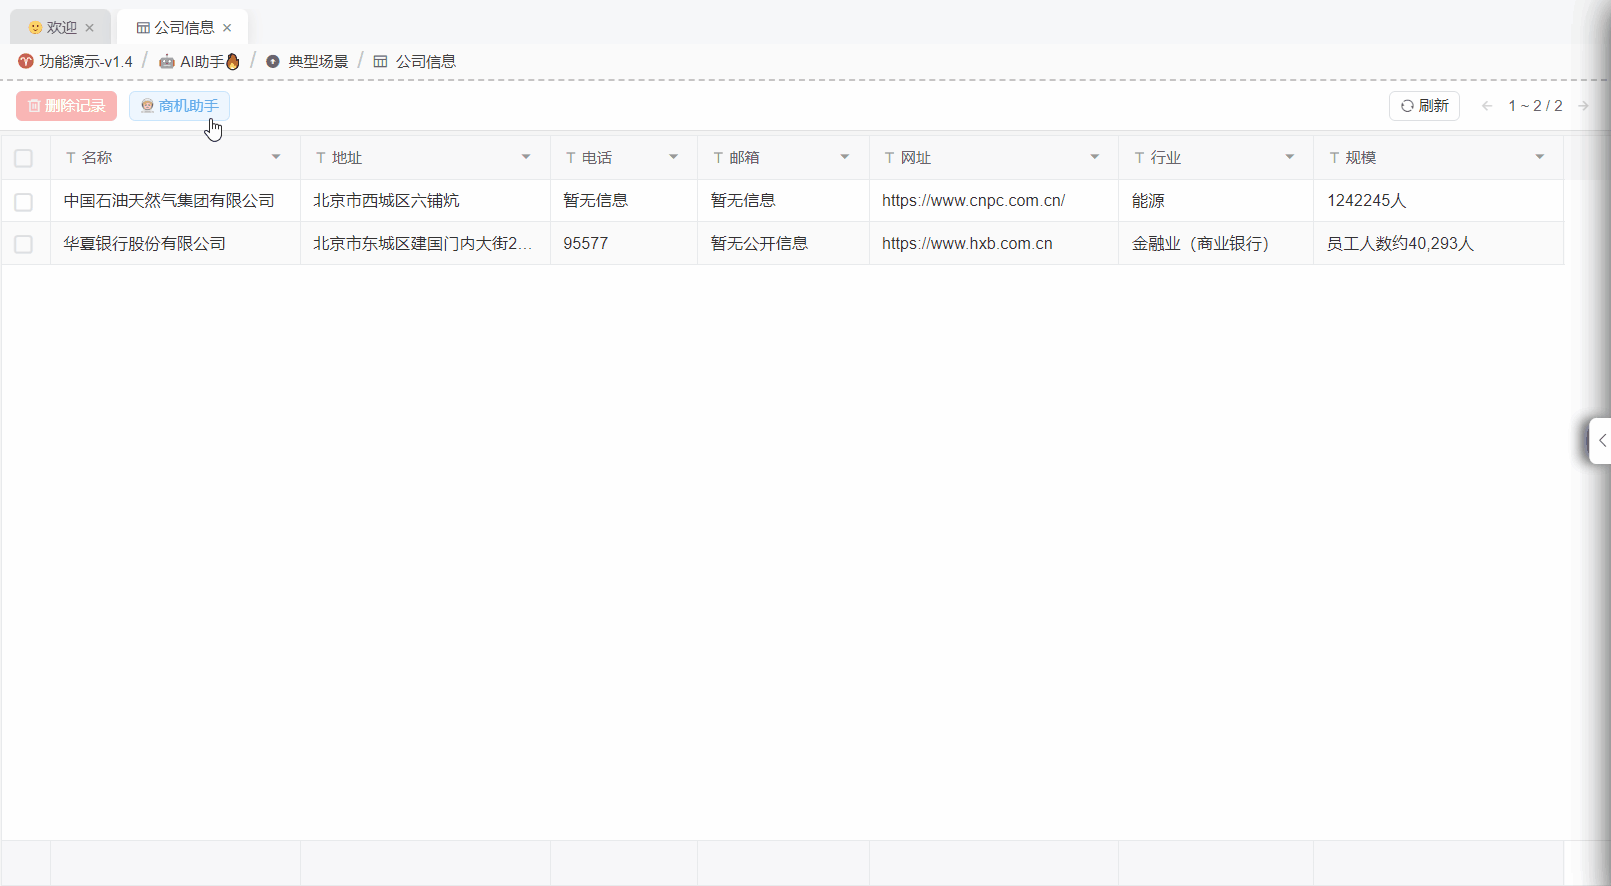This screenshot has height=886, width=1611.
Task: Select address cell 北京市西城区六铺炕
Action: click(426, 201)
